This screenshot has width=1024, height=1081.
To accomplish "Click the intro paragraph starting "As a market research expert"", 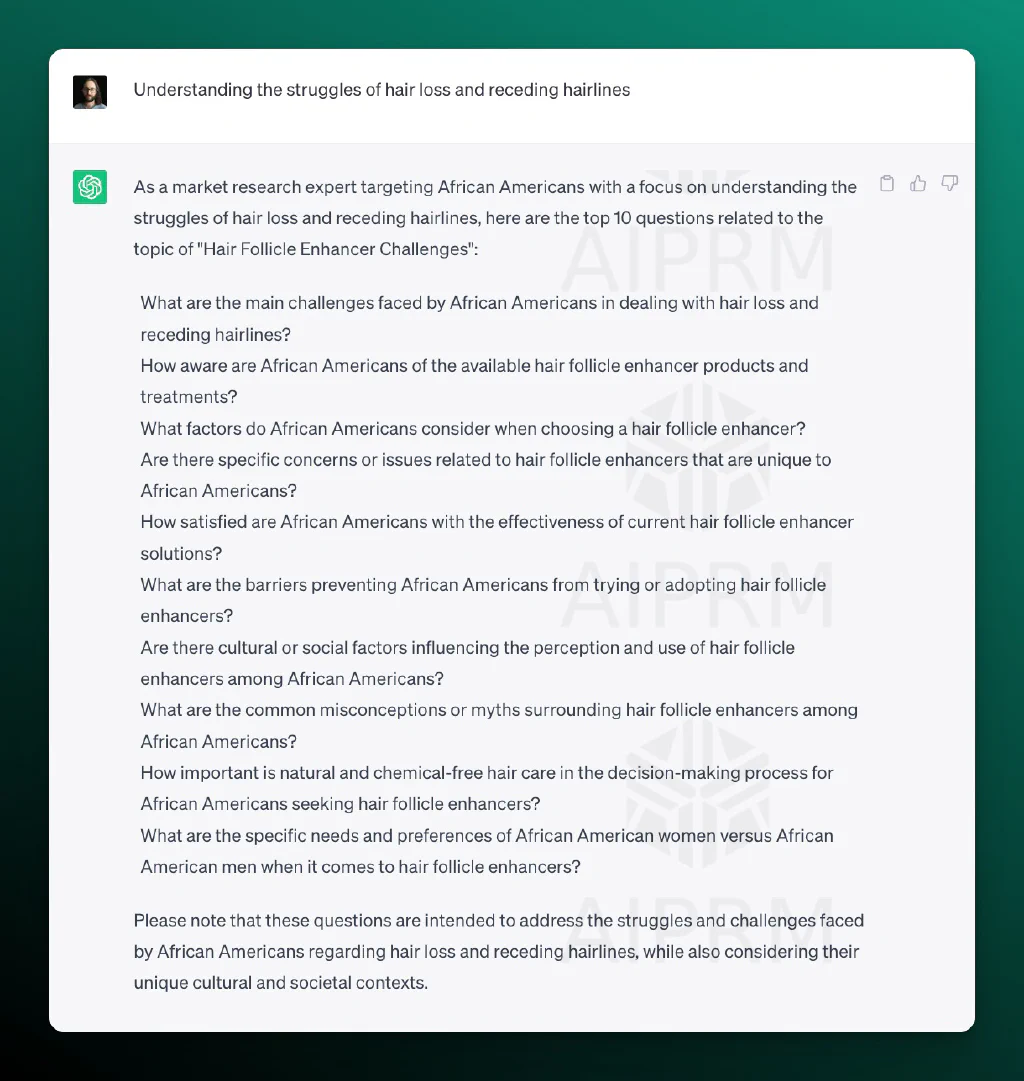I will point(495,218).
